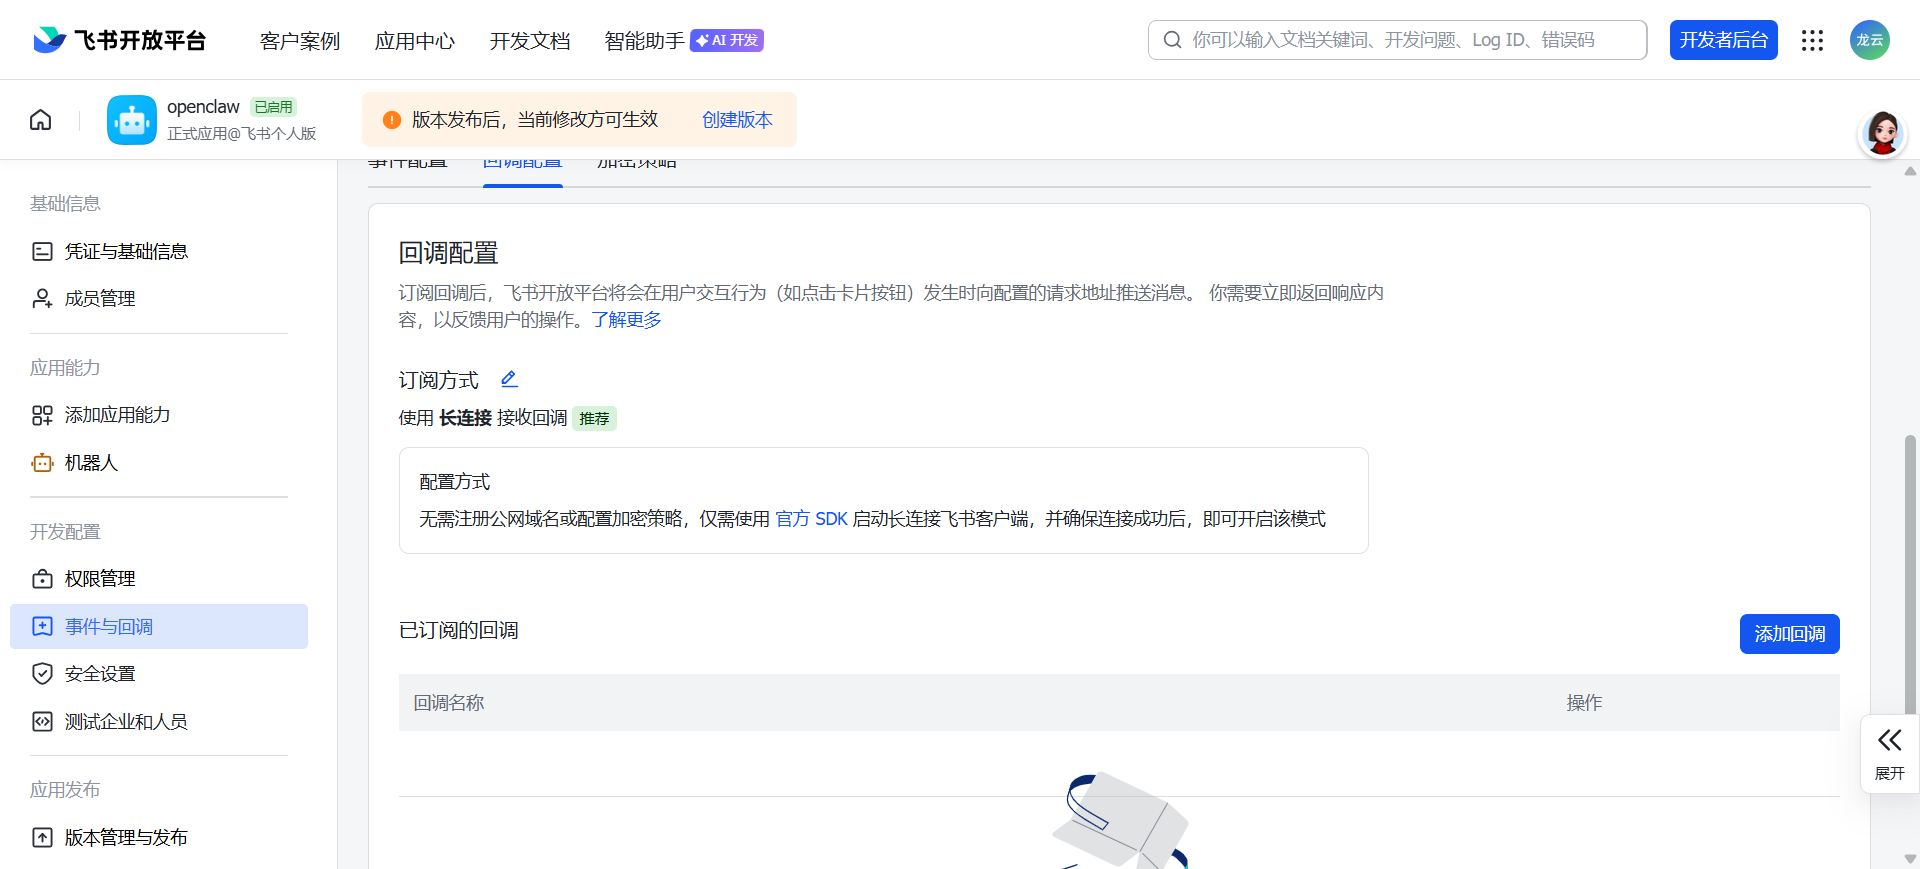Open 安全设置 in the sidebar

click(100, 674)
